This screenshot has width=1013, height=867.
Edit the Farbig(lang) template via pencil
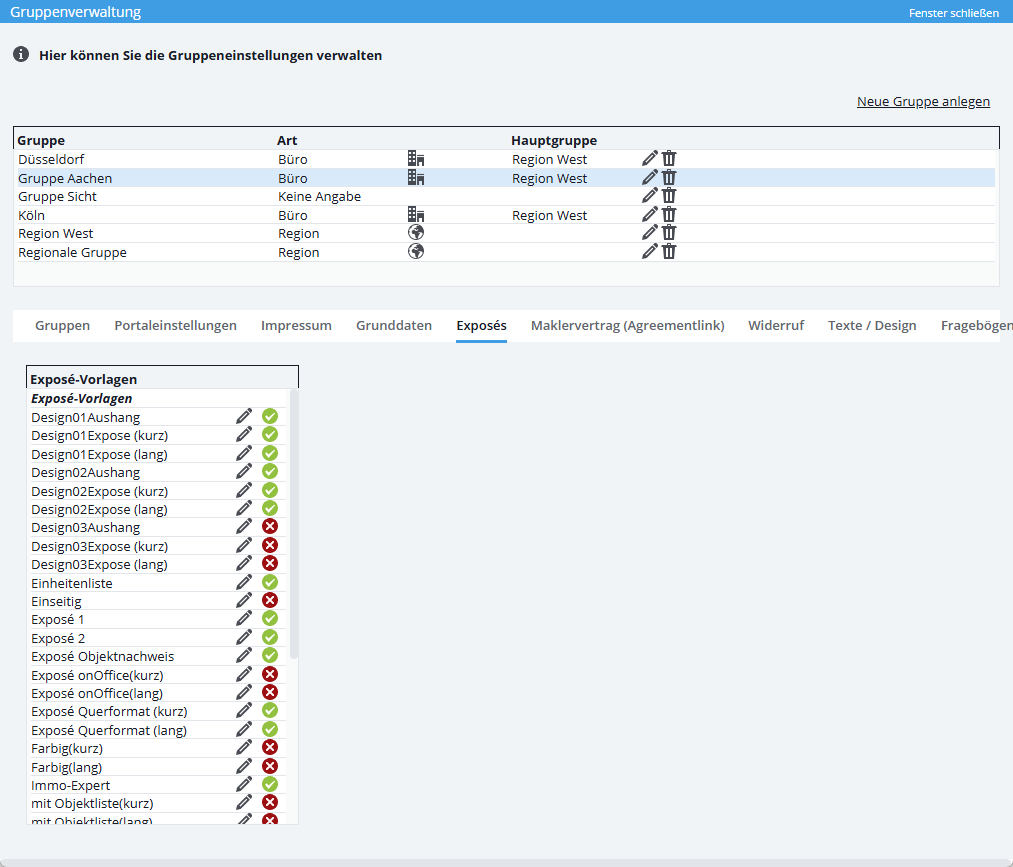(x=244, y=766)
